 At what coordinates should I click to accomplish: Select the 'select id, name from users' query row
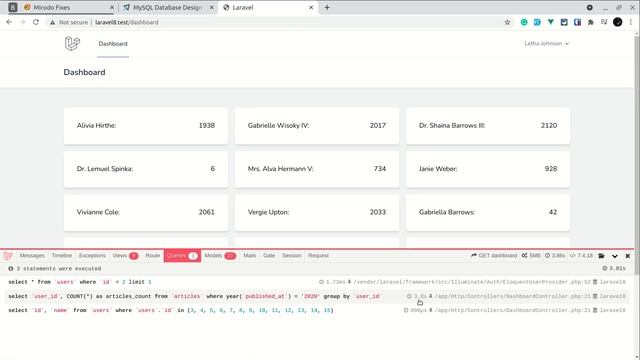pyautogui.click(x=317, y=310)
